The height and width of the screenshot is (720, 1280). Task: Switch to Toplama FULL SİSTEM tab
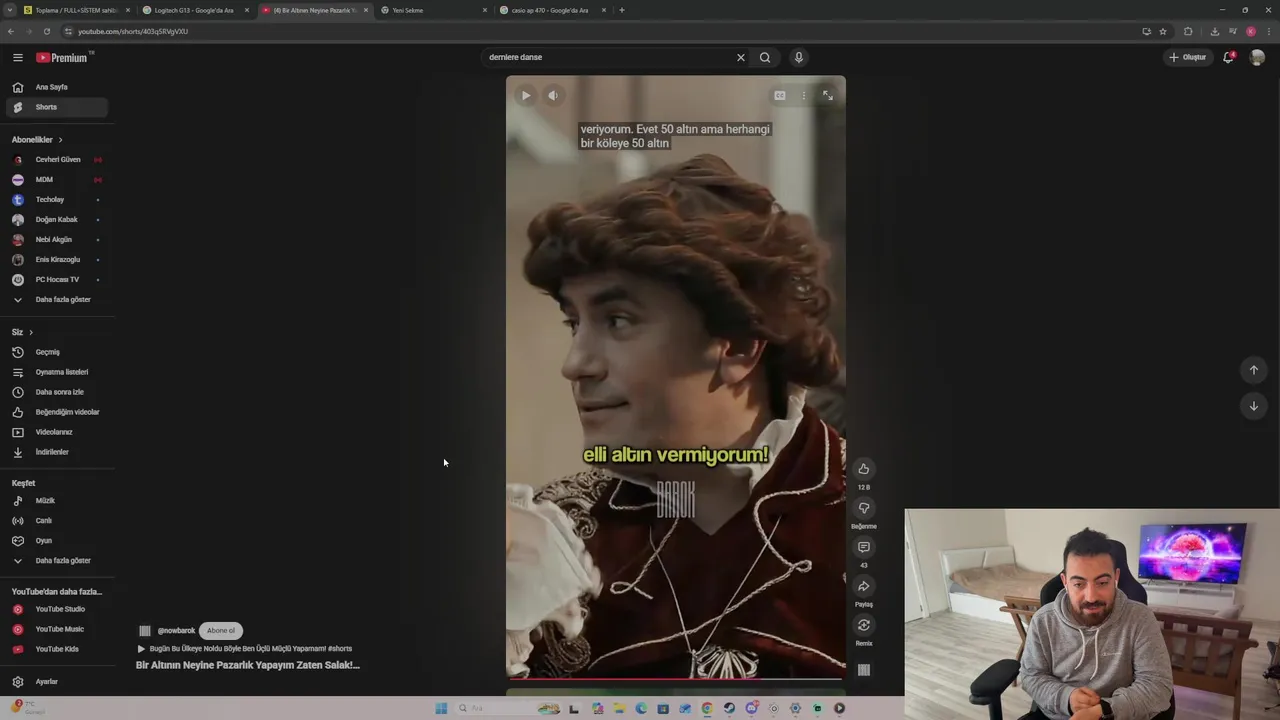(75, 10)
